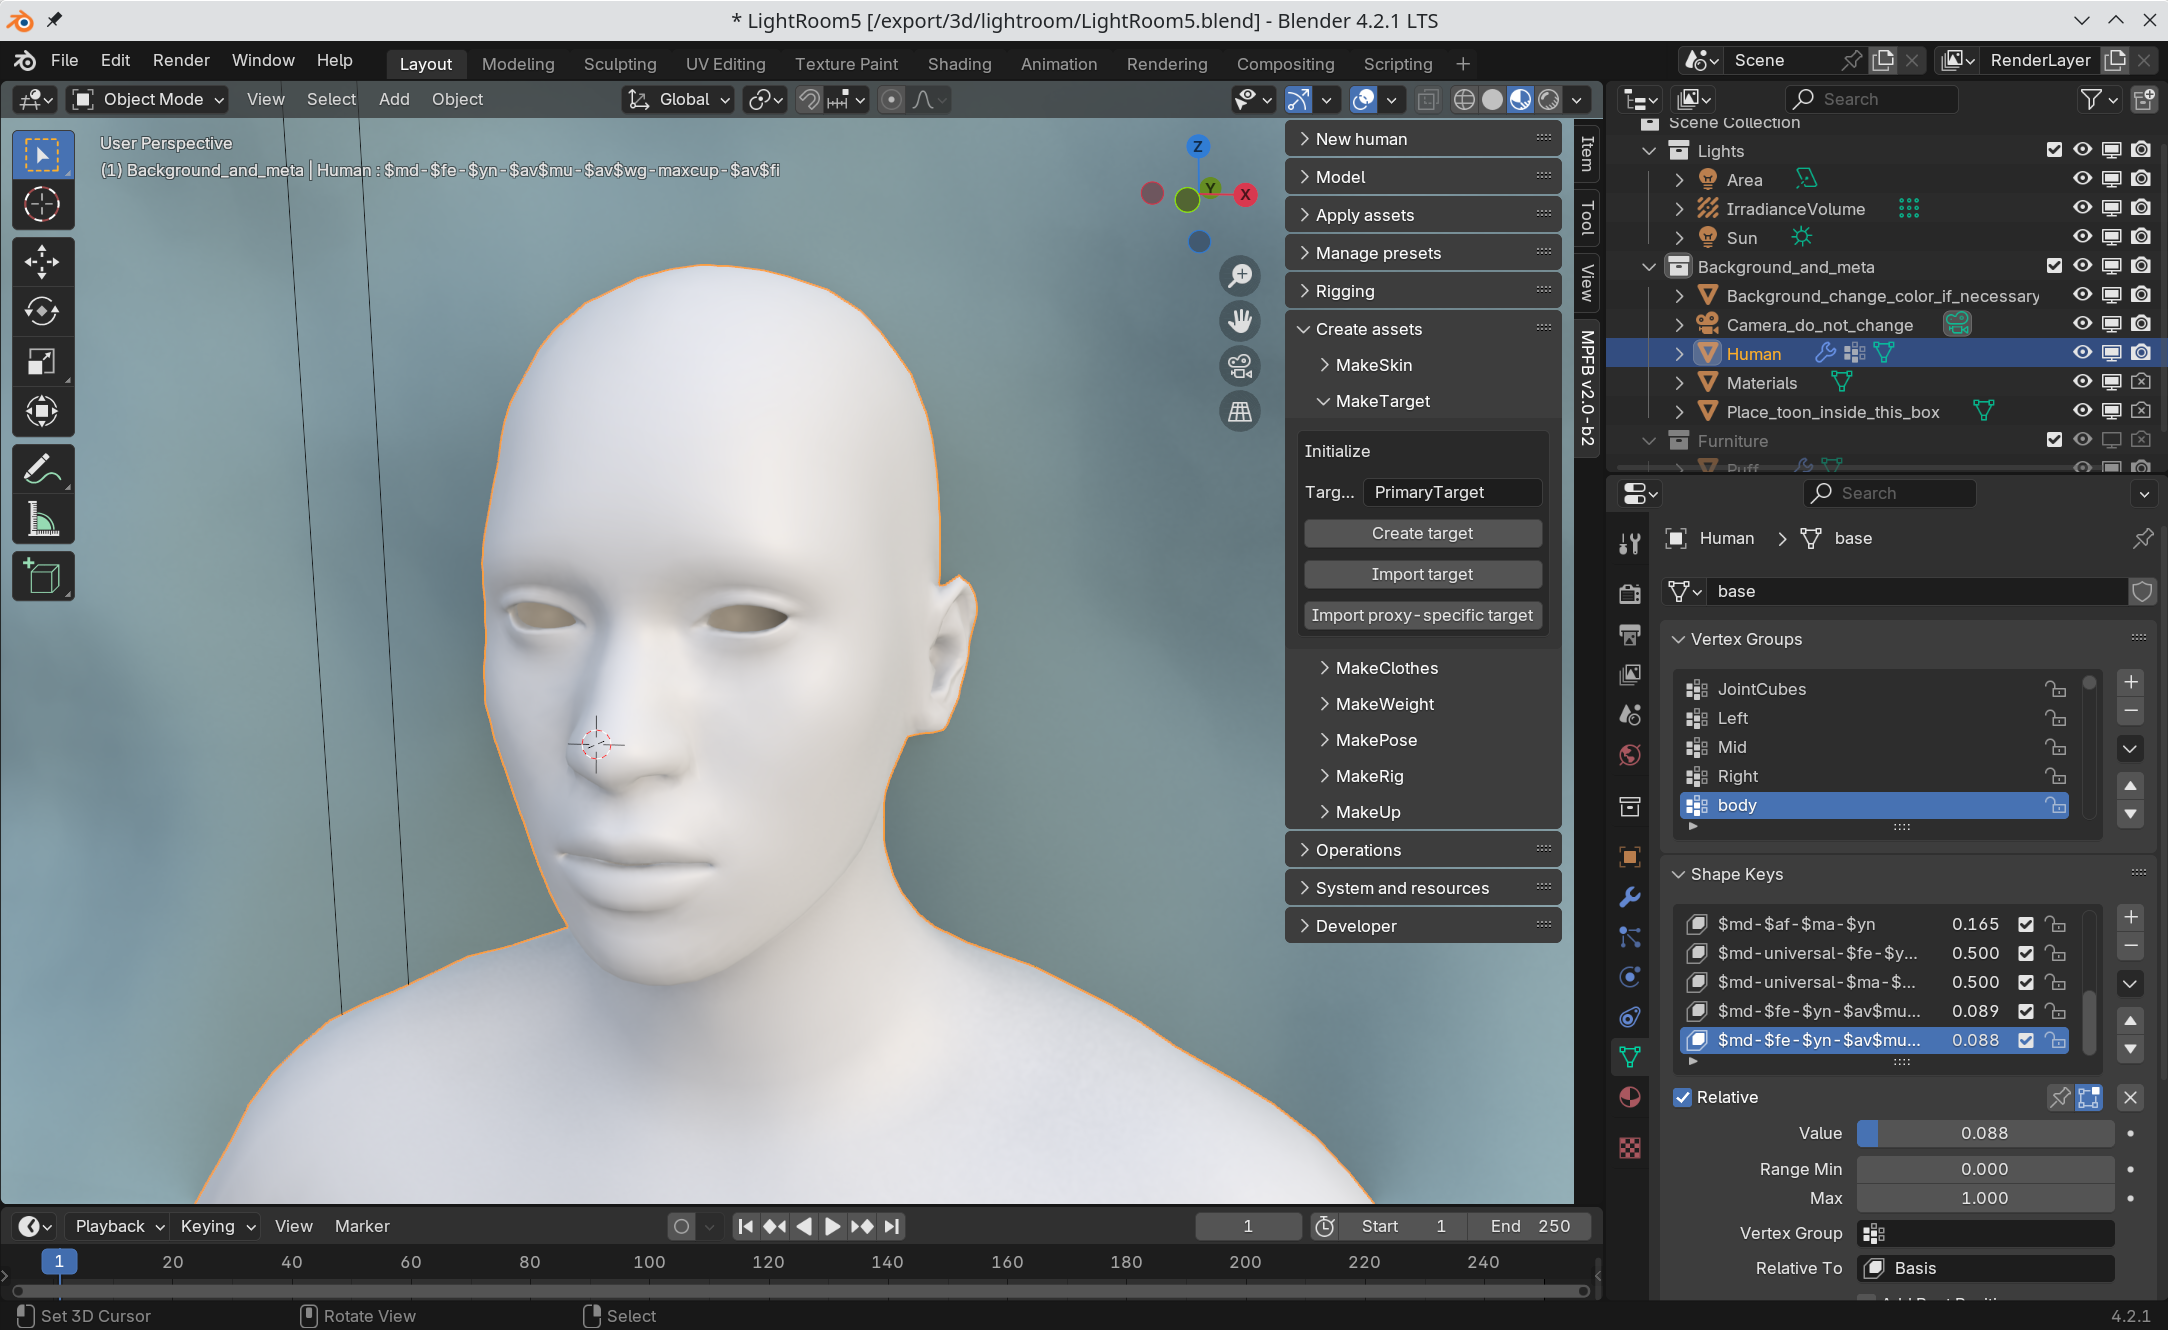Open the Object Mode dropdown
Viewport: 2168px width, 1330px height.
click(x=148, y=99)
